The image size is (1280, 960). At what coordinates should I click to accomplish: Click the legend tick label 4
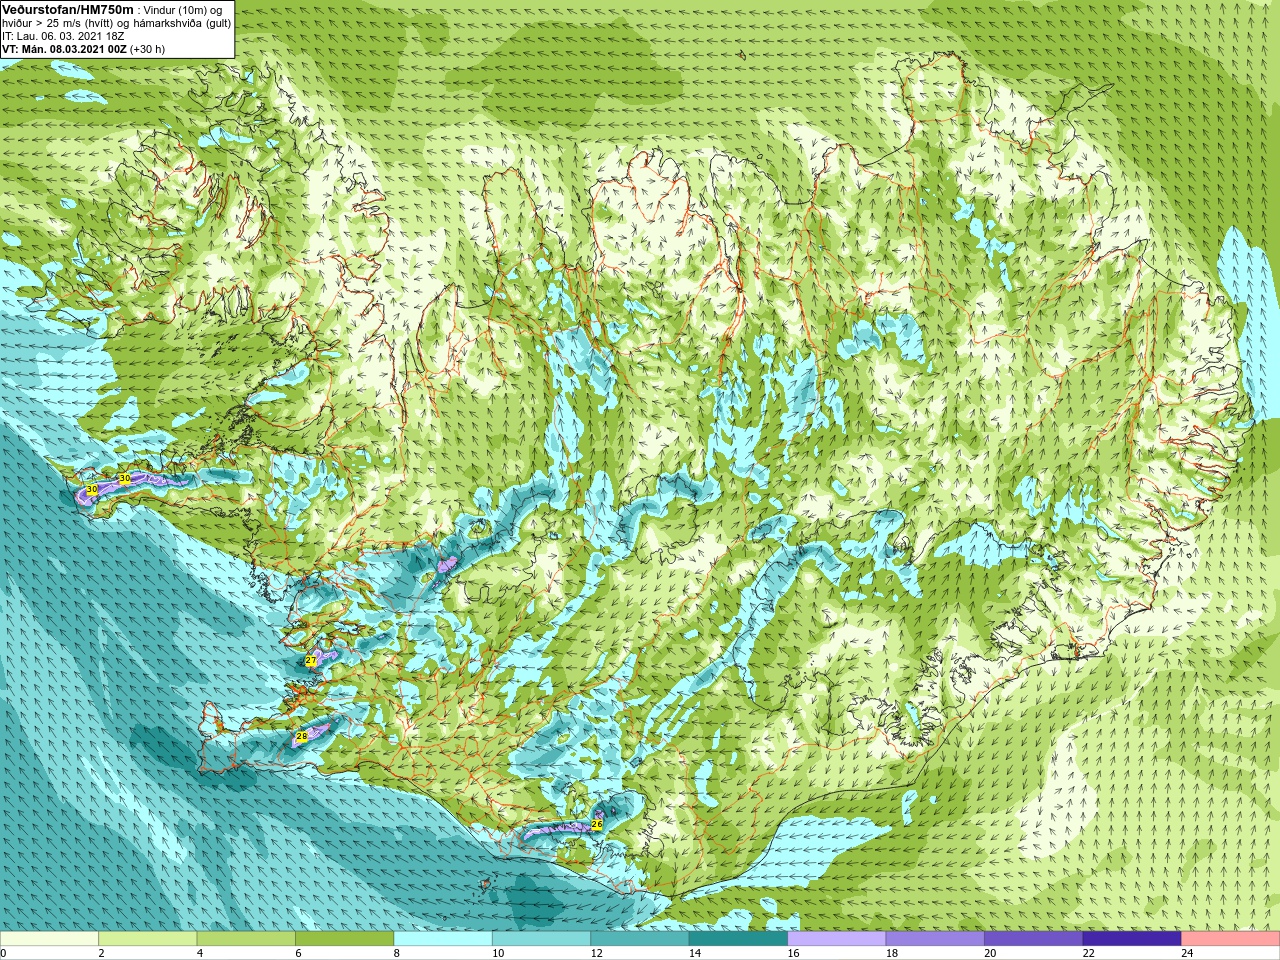pyautogui.click(x=200, y=953)
